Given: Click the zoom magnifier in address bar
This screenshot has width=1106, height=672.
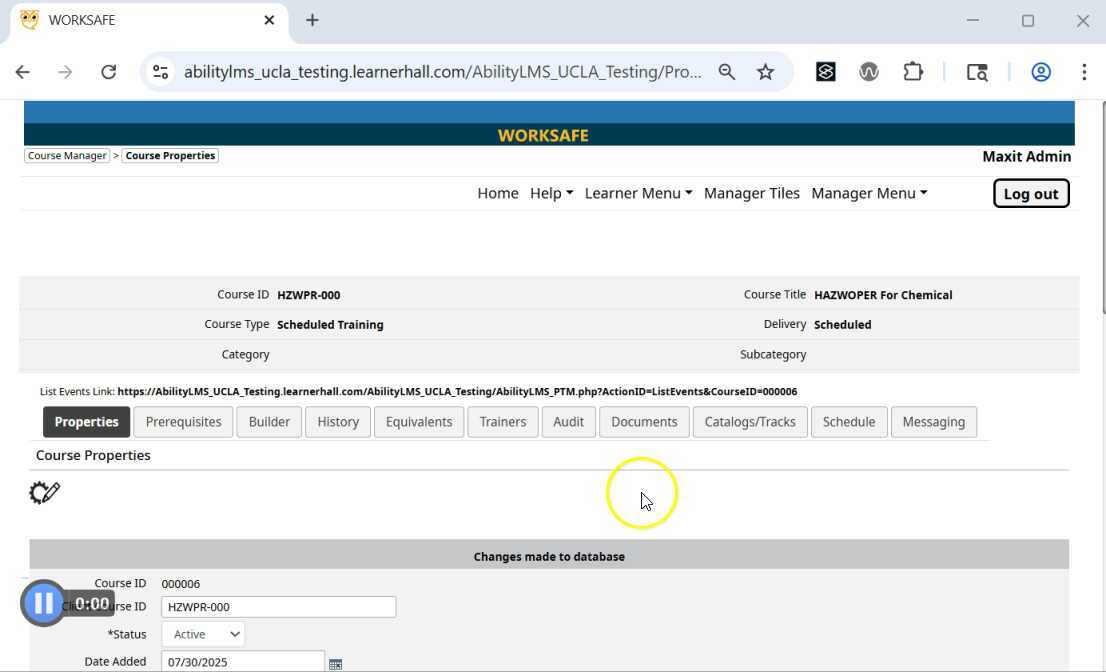Looking at the screenshot, I should [727, 72].
